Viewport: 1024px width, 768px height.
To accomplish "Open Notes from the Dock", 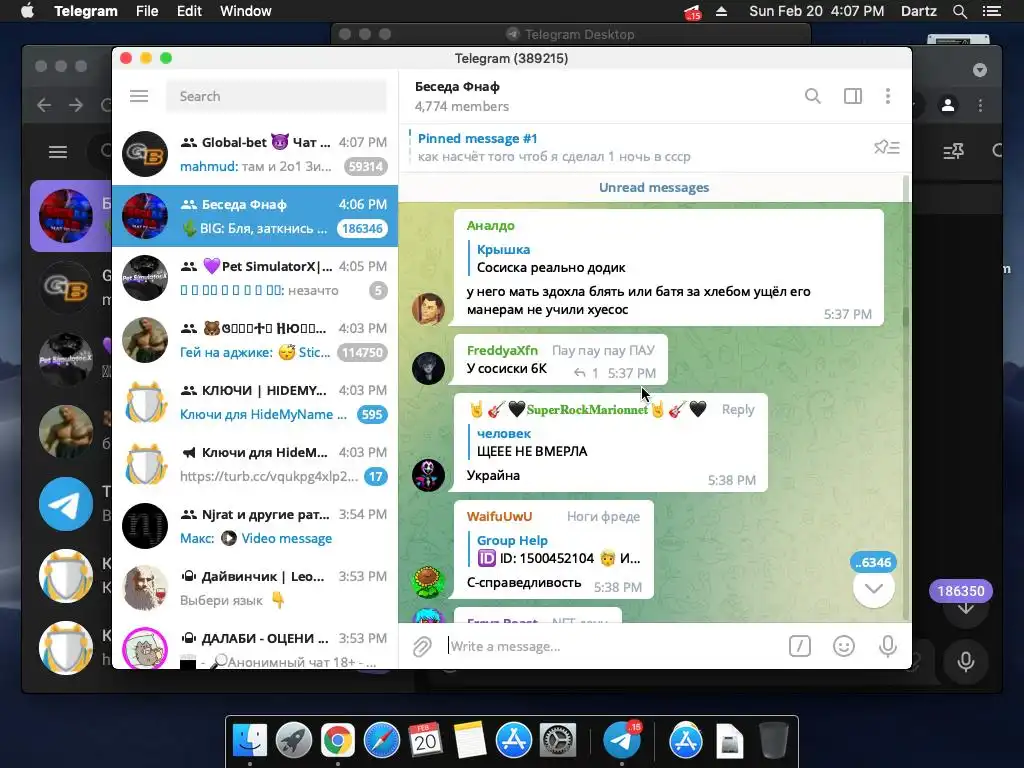I will tap(470, 741).
